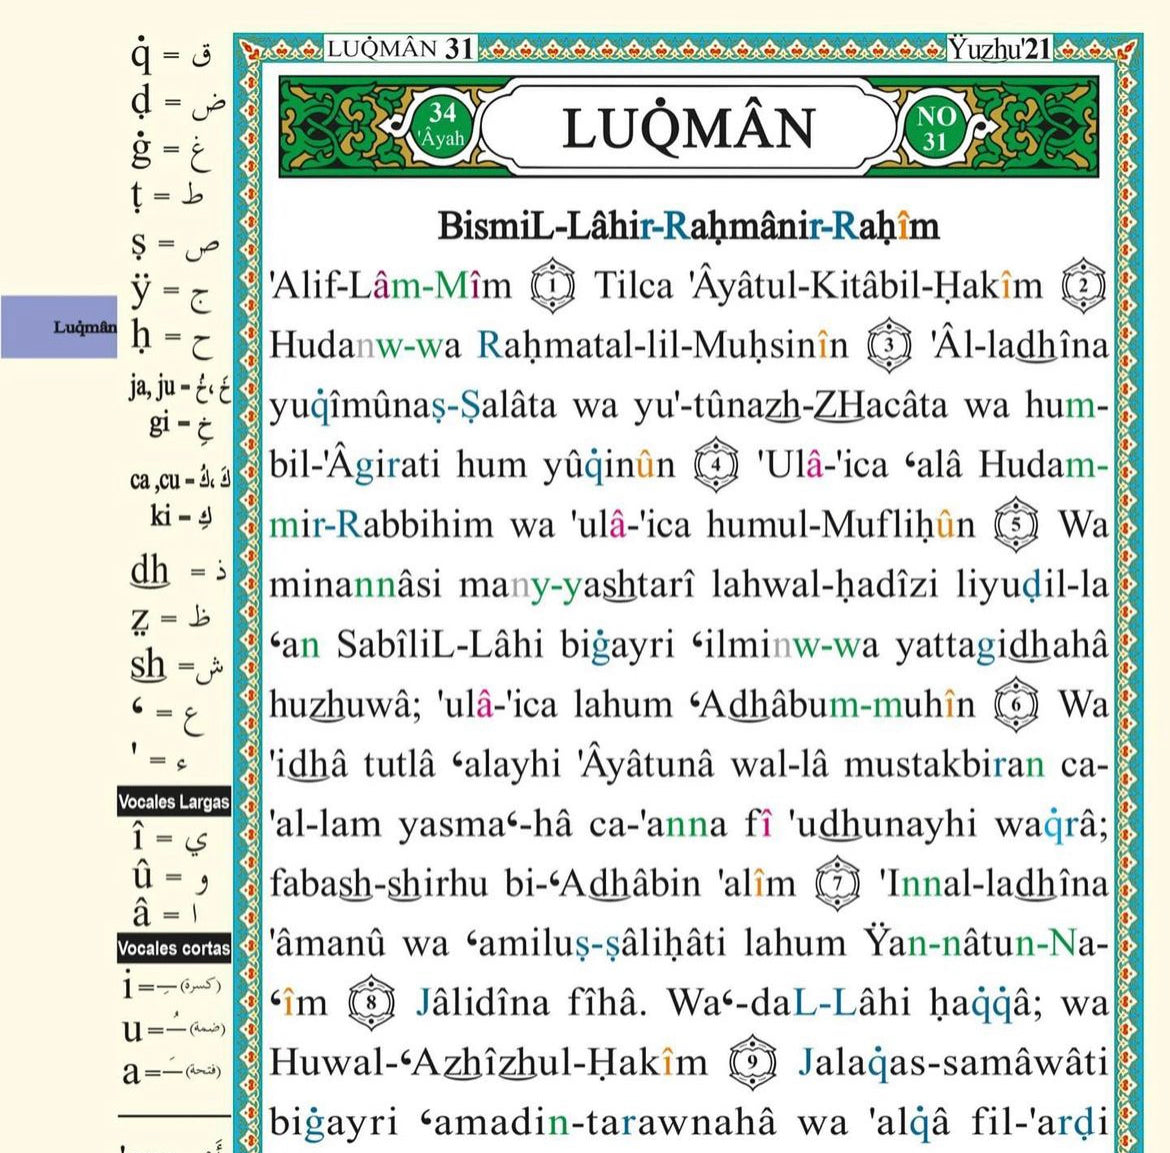Click the 'LUQMÂN 31' page header label
This screenshot has width=1170, height=1153.
tap(400, 48)
